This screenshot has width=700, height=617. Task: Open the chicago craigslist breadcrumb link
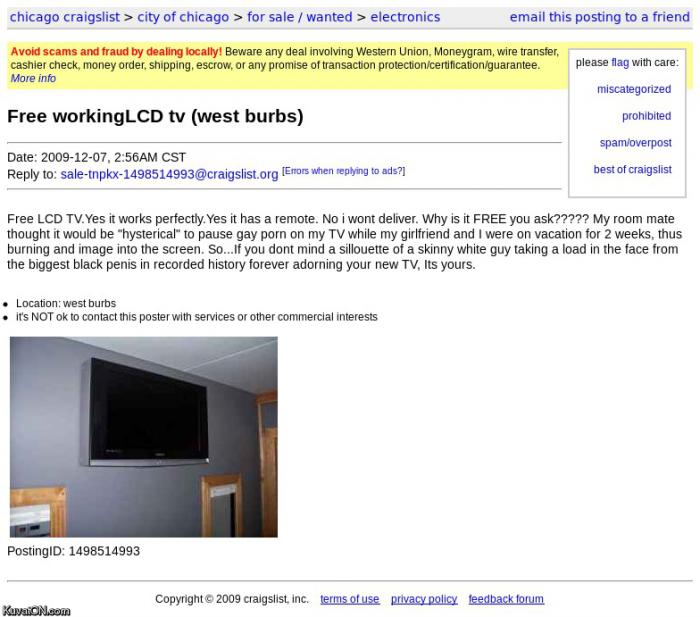tap(64, 17)
